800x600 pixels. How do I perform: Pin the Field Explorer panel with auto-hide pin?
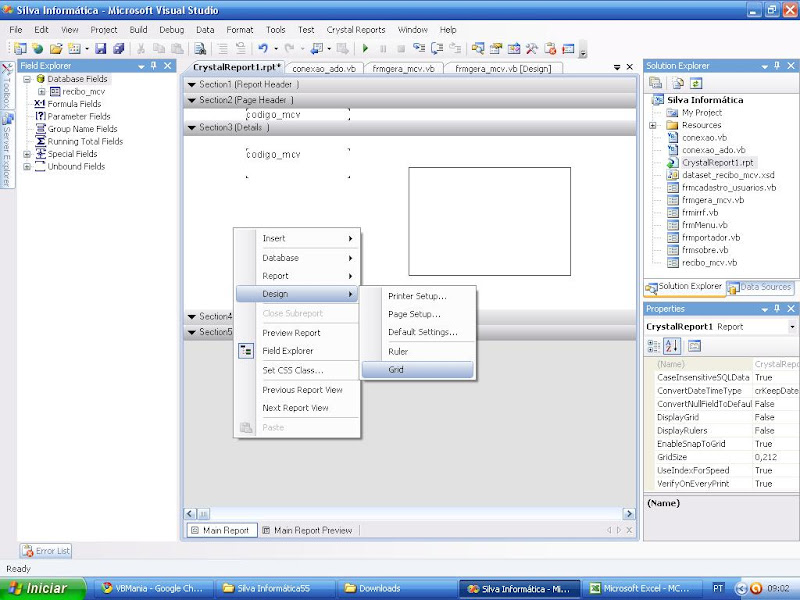[154, 66]
